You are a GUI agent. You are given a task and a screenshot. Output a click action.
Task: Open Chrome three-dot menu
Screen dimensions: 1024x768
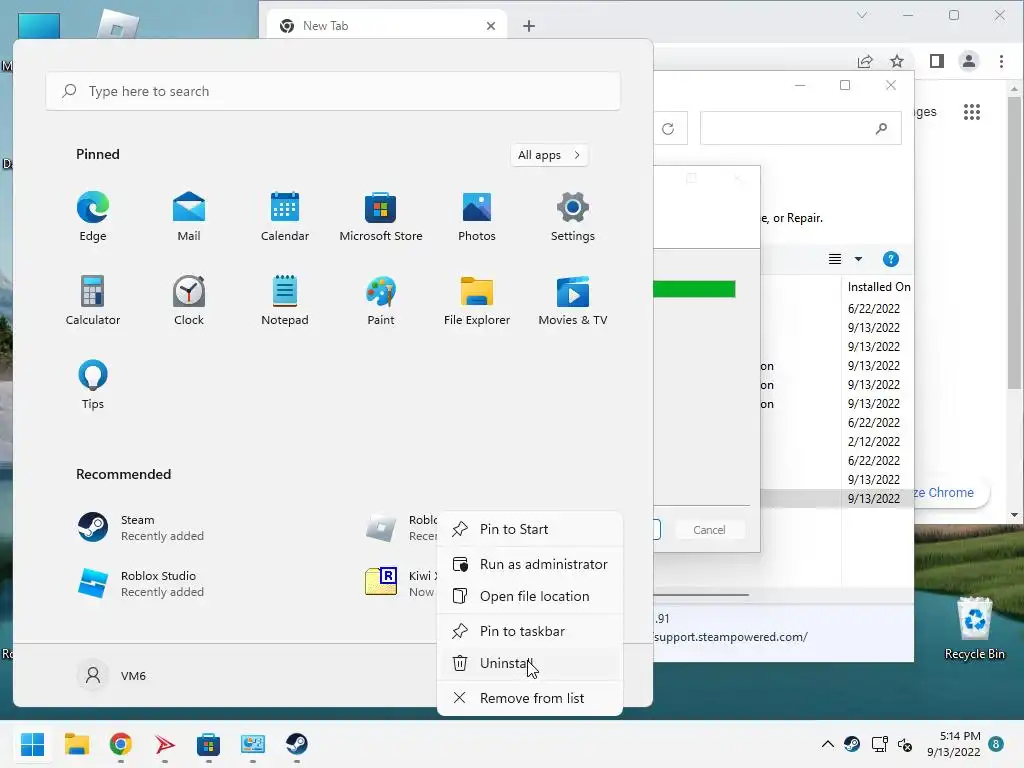1001,61
